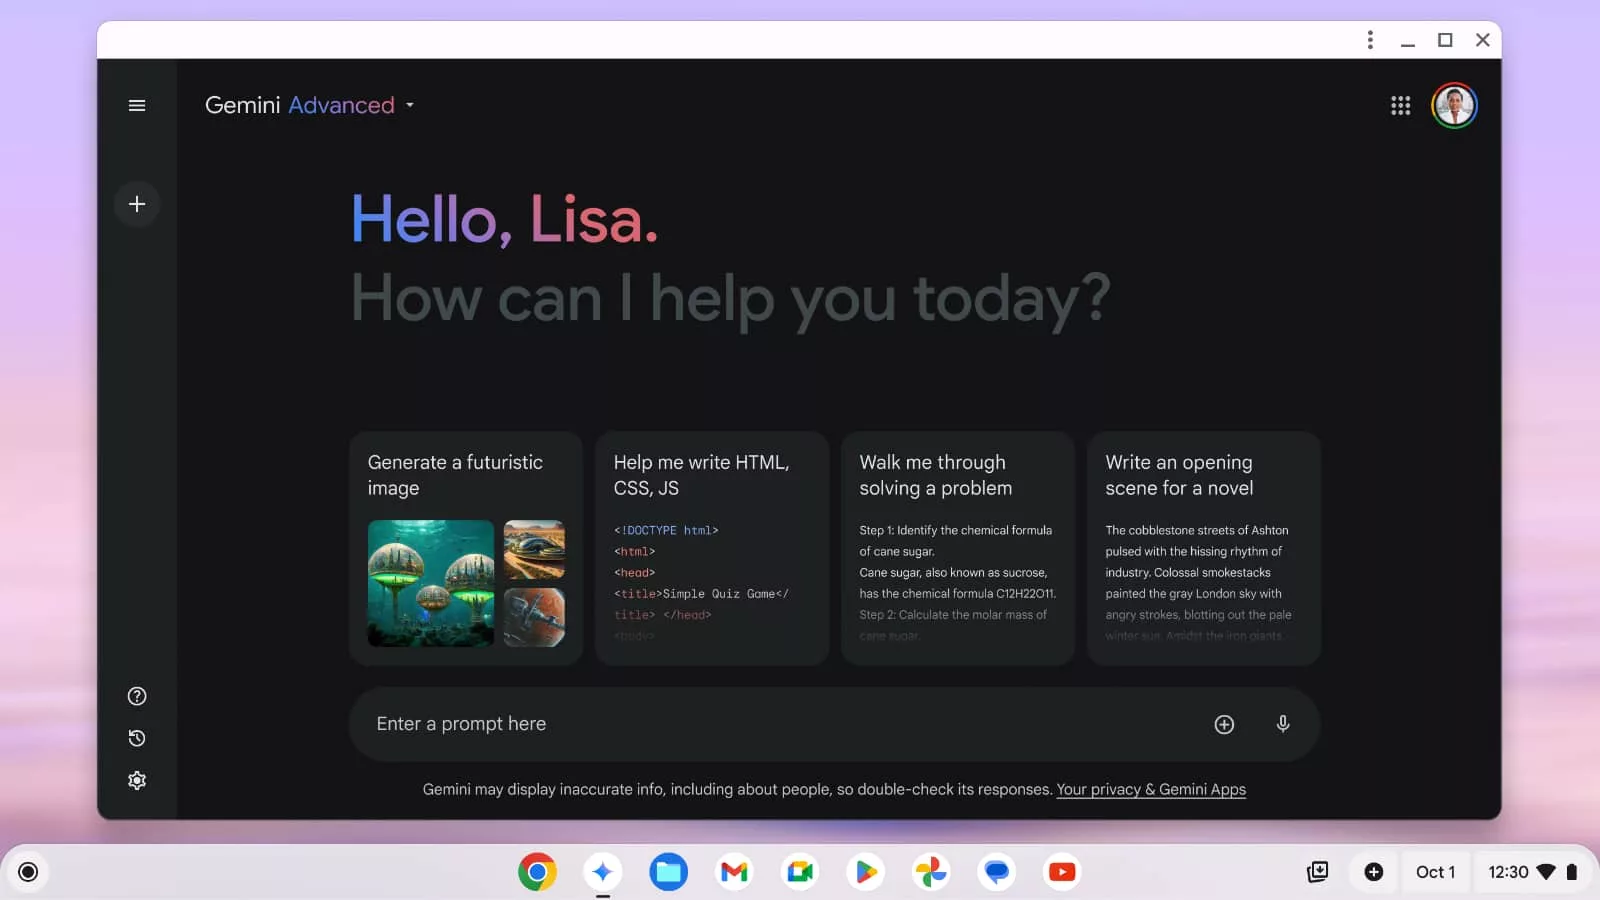Viewport: 1600px width, 900px height.
Task: Pick the 'Walk me through solving a problem' card
Action: [x=957, y=475]
